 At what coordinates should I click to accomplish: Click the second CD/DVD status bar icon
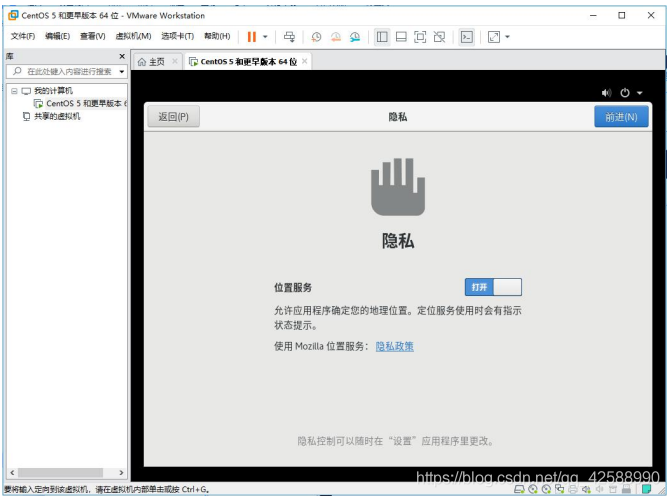pyautogui.click(x=546, y=489)
